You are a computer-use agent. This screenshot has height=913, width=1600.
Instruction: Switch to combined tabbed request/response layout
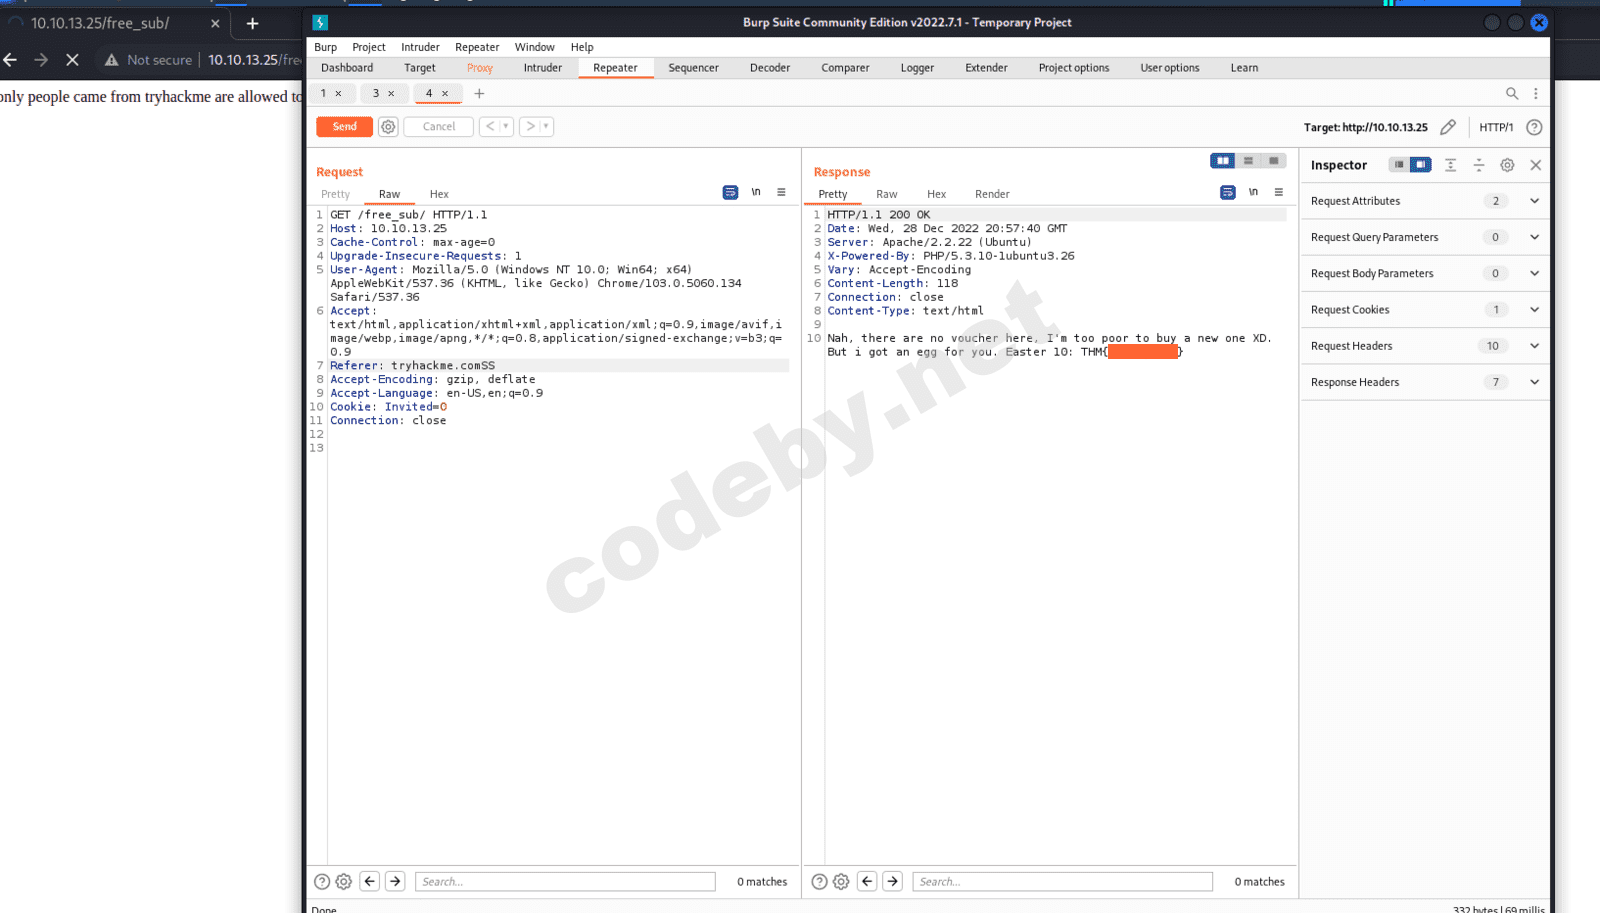click(x=1273, y=161)
